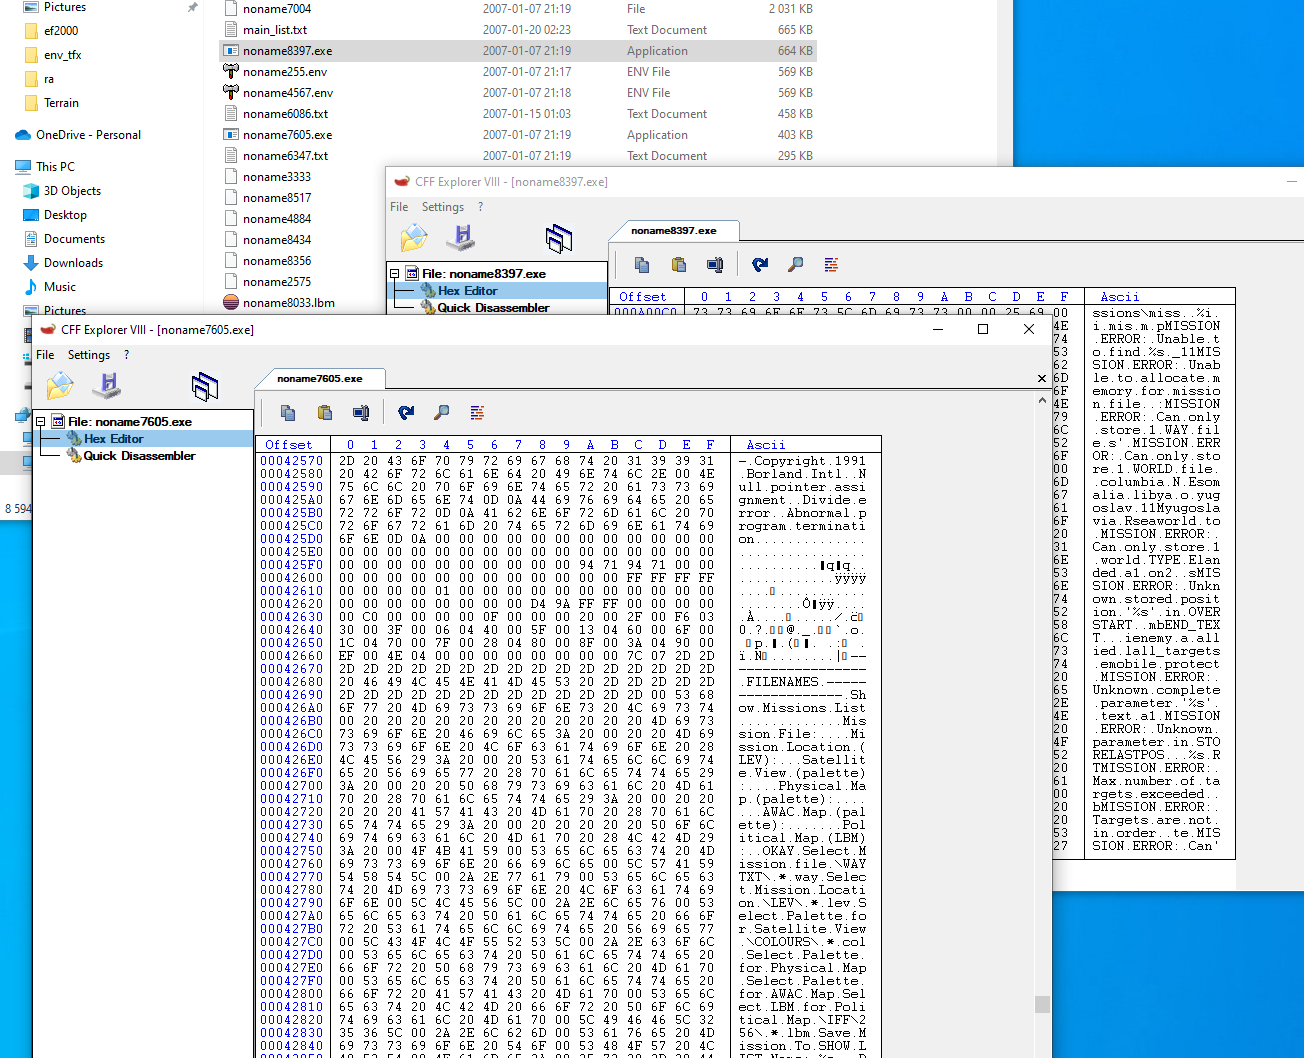Screen dimensions: 1304x1058
Task: Click magnifier Find icon in noname7605.exe toolbar
Action: point(442,412)
